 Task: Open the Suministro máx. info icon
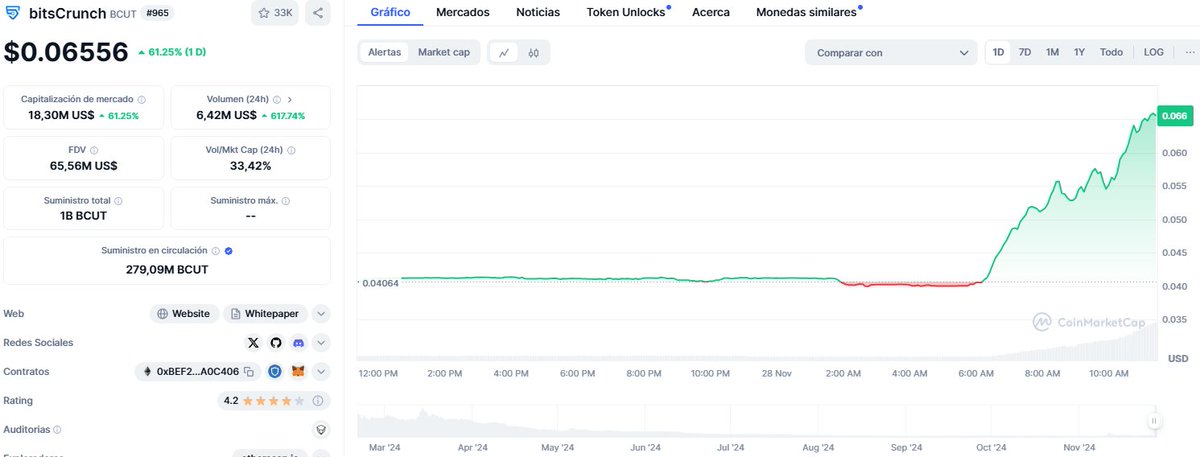click(x=285, y=201)
